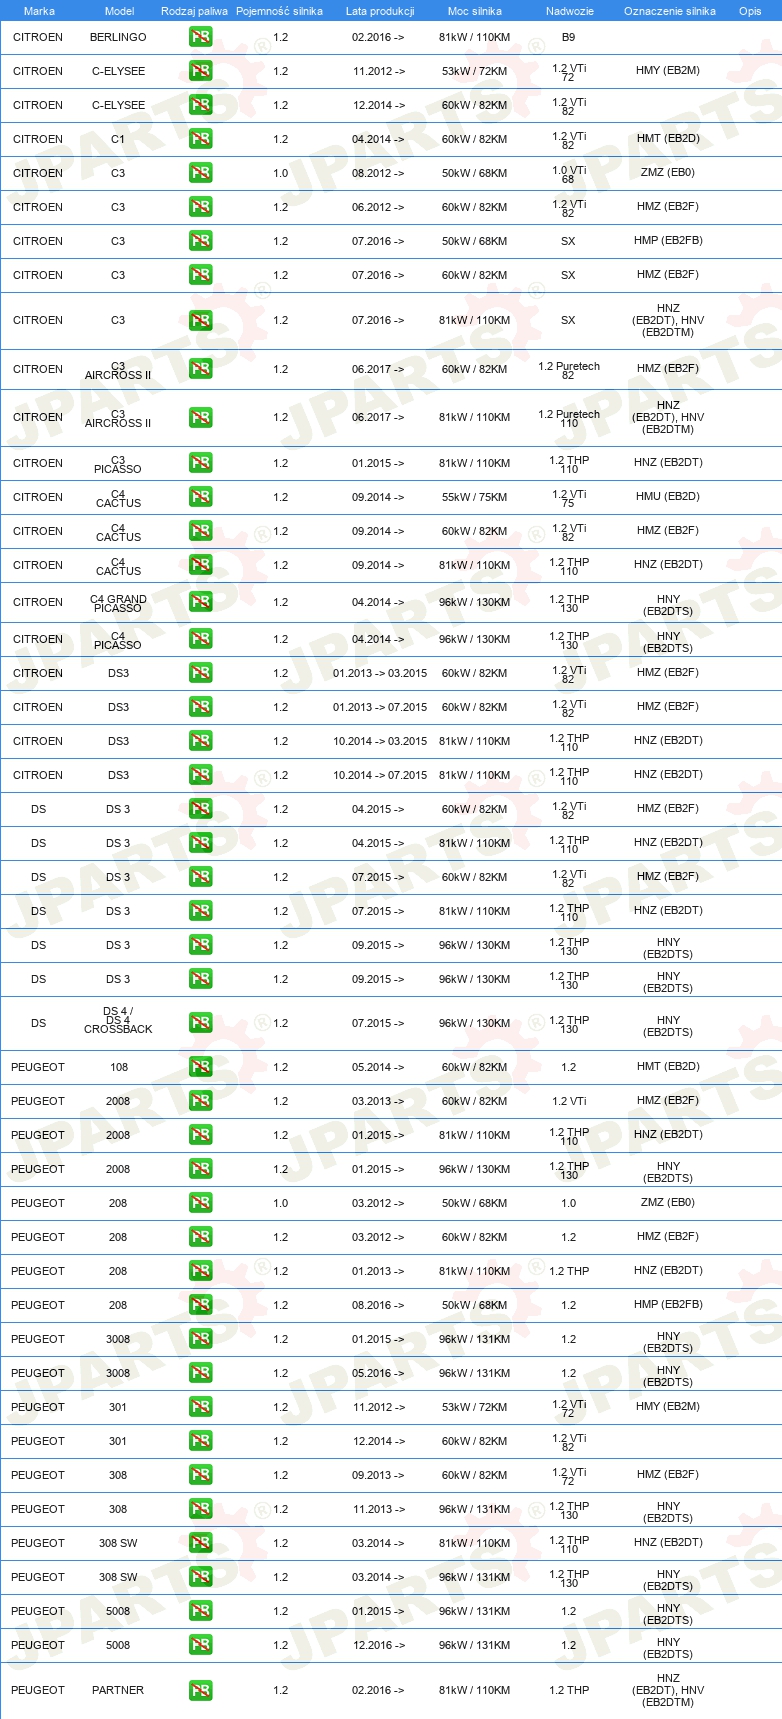The width and height of the screenshot is (782, 1719).
Task: Select the HMT (EB2D) cell in the Citroen C1 row
Action: click(668, 139)
